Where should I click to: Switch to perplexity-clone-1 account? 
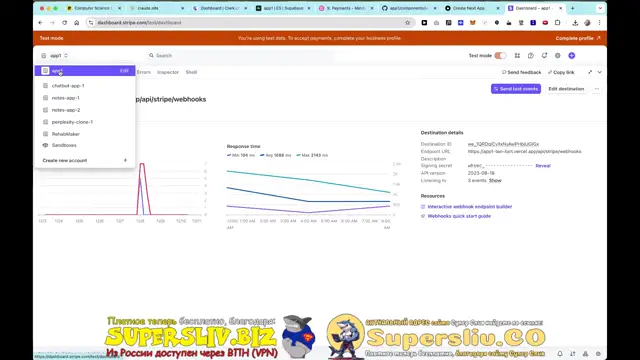(72, 122)
